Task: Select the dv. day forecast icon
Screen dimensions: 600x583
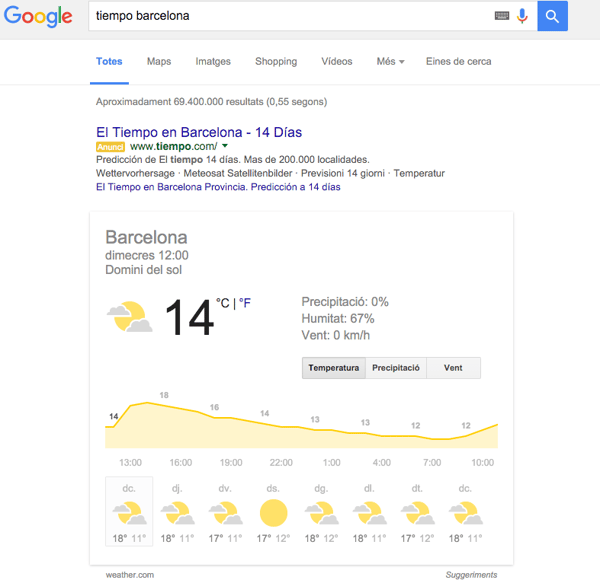Action: coord(225,514)
